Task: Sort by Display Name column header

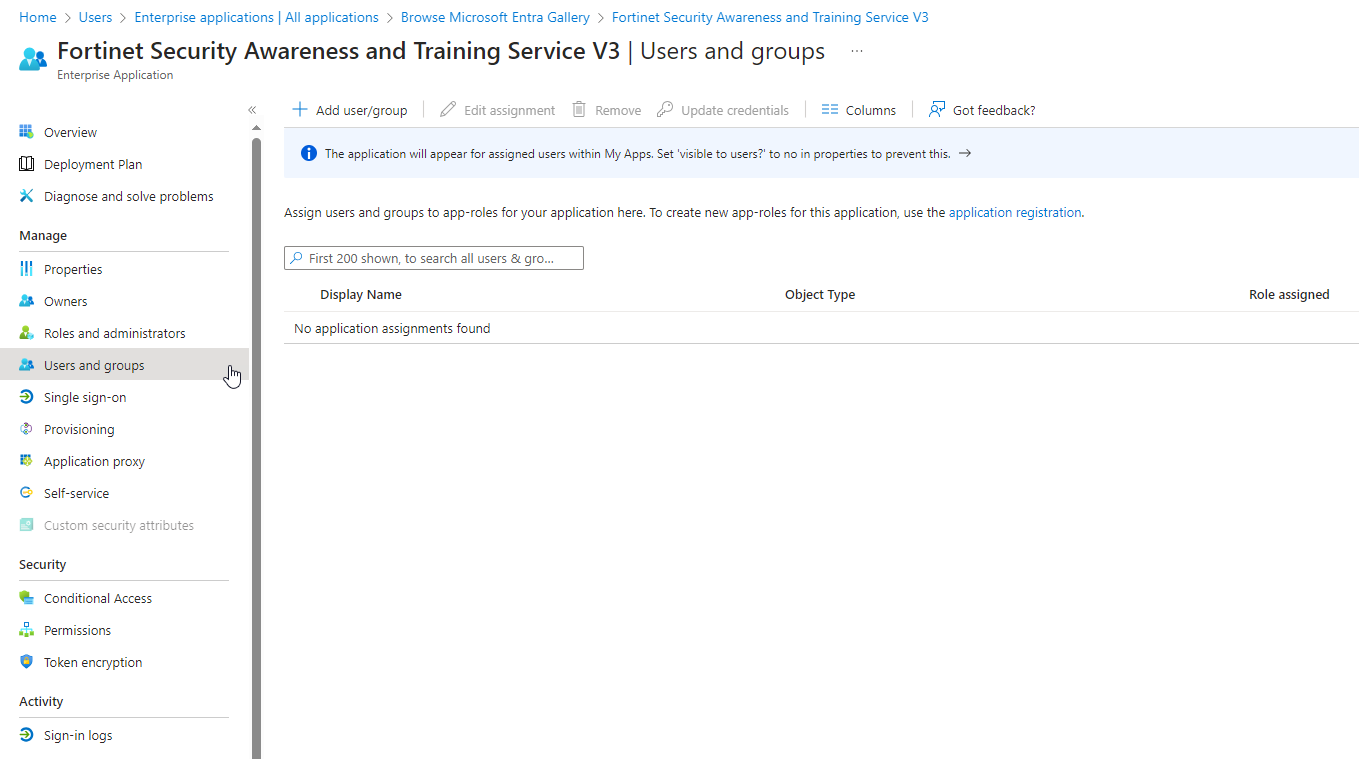Action: 361,294
